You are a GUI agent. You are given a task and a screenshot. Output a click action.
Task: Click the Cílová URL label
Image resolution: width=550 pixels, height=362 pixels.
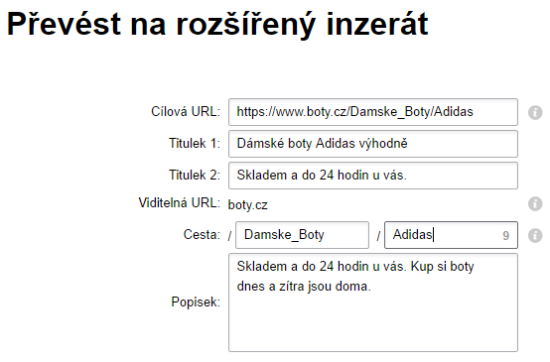pyautogui.click(x=186, y=112)
